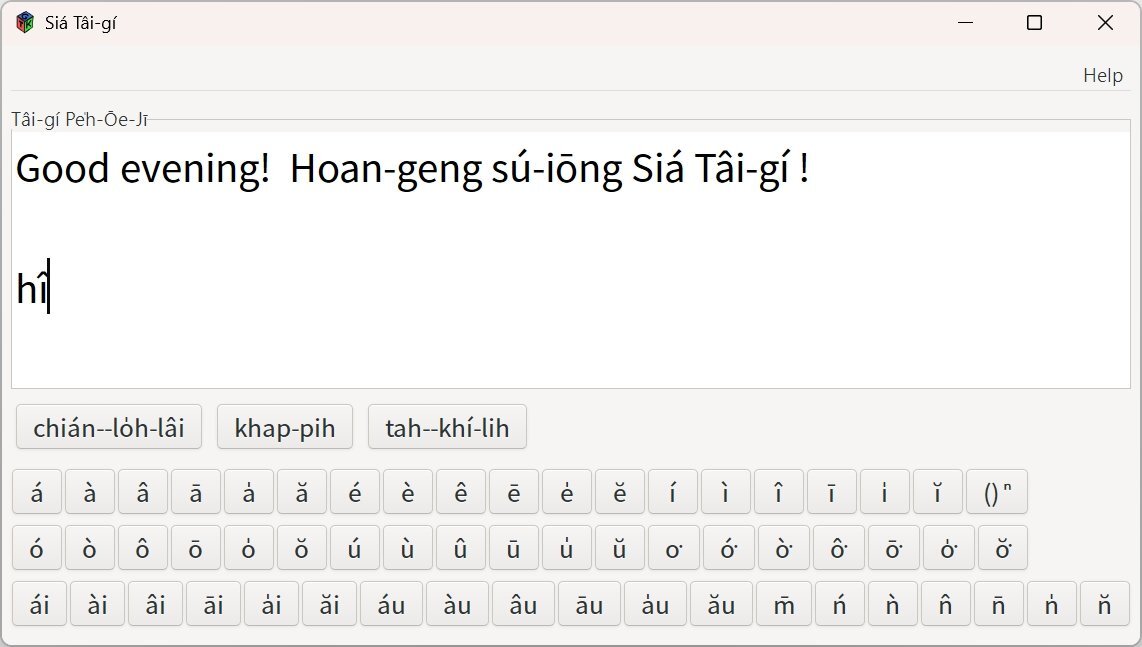Open the Help menu
Image resolution: width=1142 pixels, height=647 pixels.
pyautogui.click(x=1102, y=76)
